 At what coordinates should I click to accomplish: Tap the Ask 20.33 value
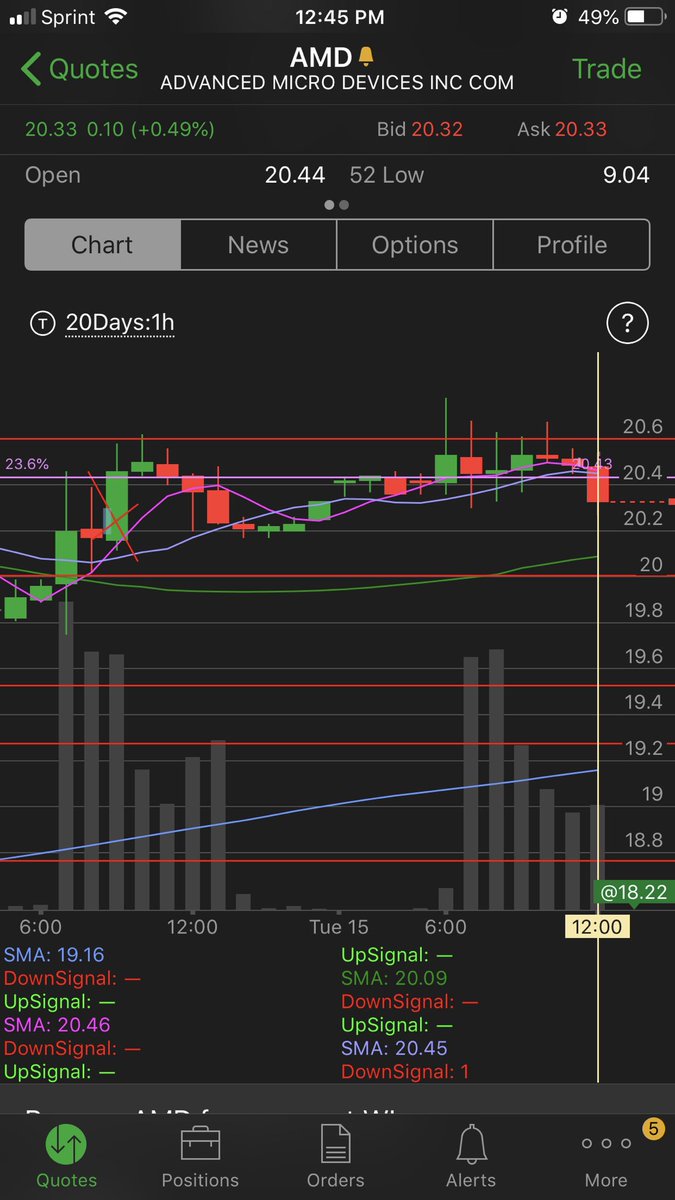pyautogui.click(x=582, y=129)
